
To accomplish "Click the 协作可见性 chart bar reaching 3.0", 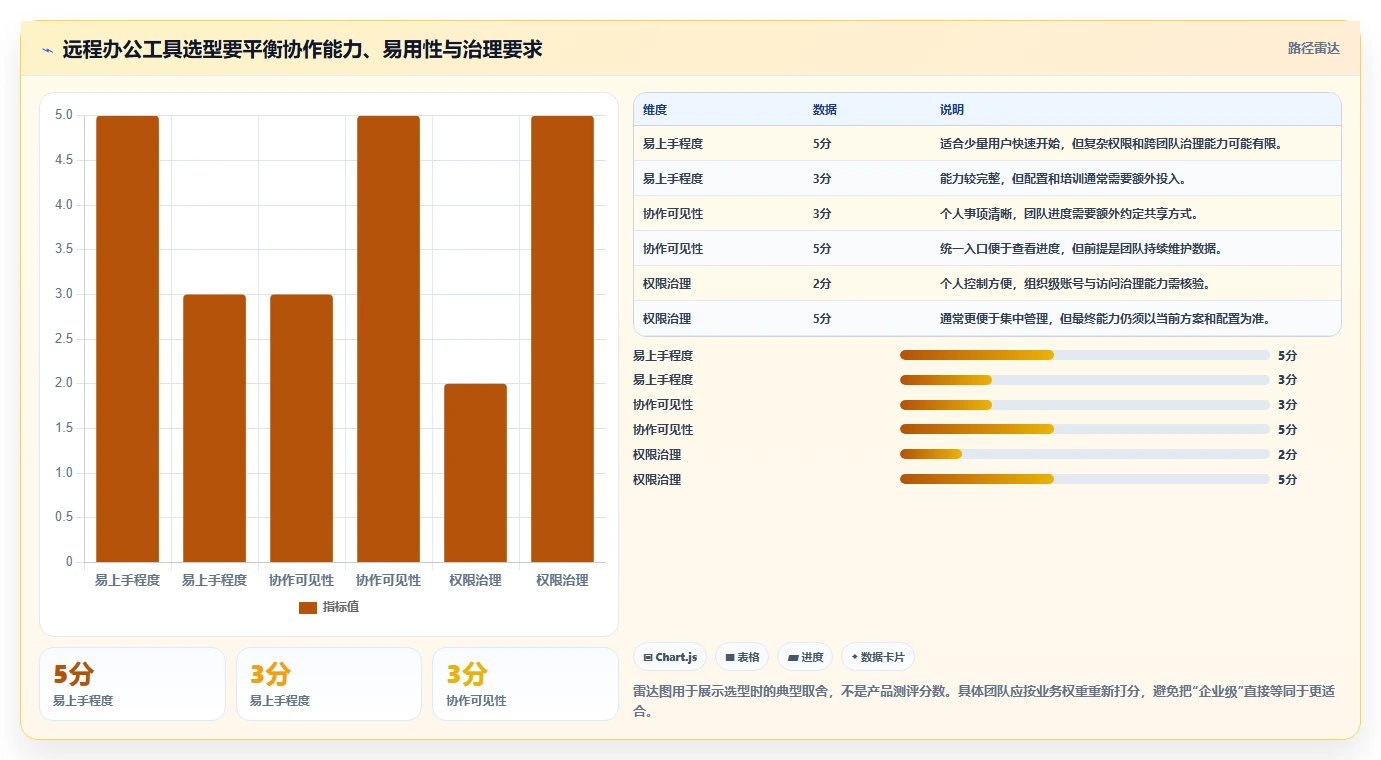I will point(301,428).
